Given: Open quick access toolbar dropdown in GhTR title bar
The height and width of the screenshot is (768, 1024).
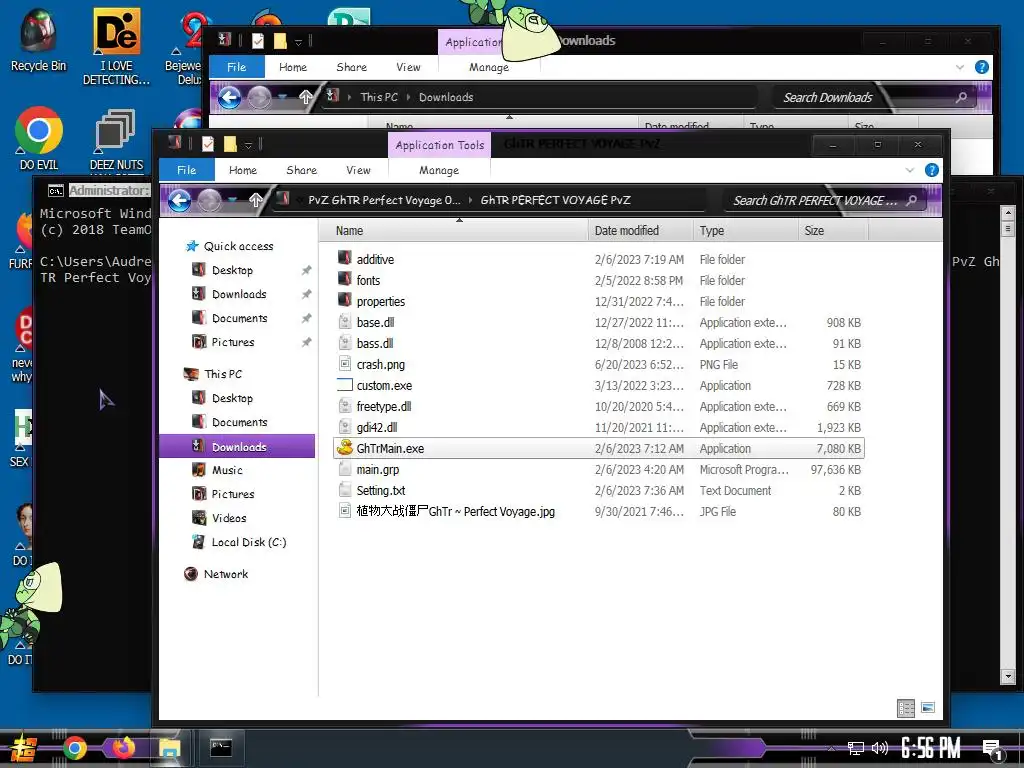Looking at the screenshot, I should coord(248,144).
